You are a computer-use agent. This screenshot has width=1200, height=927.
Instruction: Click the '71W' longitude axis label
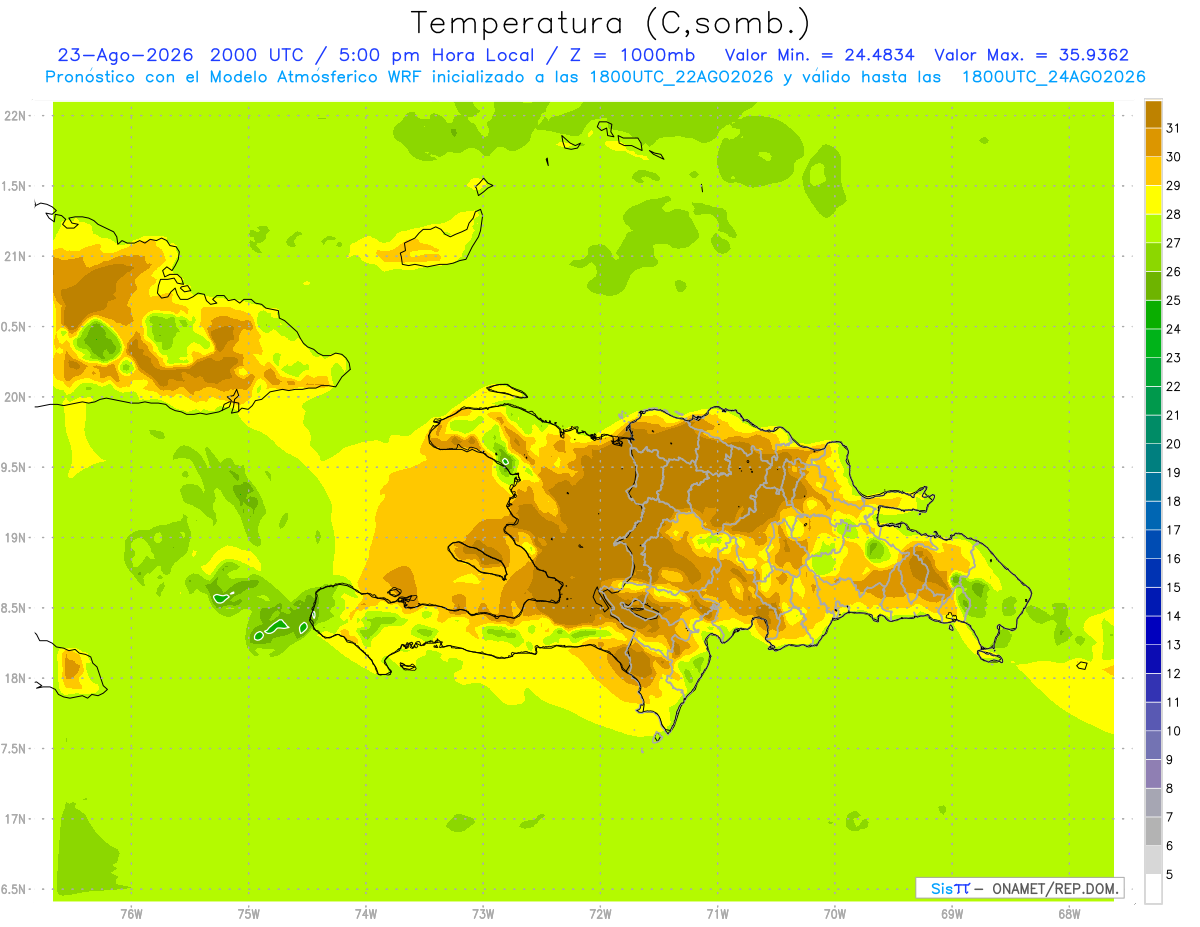point(717,913)
